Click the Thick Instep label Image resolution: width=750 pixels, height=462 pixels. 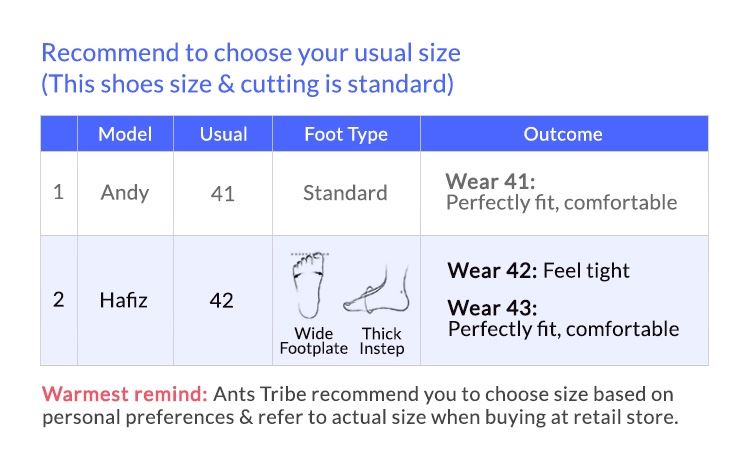[382, 341]
